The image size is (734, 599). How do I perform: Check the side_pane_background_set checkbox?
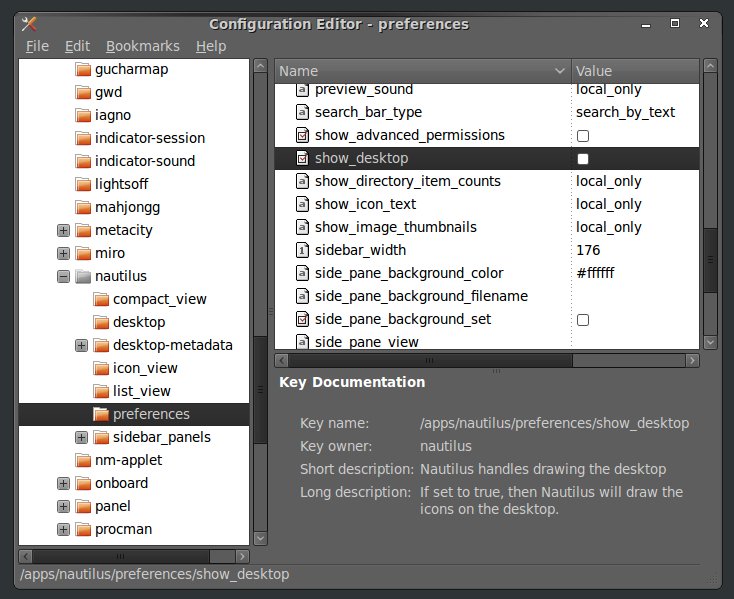point(583,320)
